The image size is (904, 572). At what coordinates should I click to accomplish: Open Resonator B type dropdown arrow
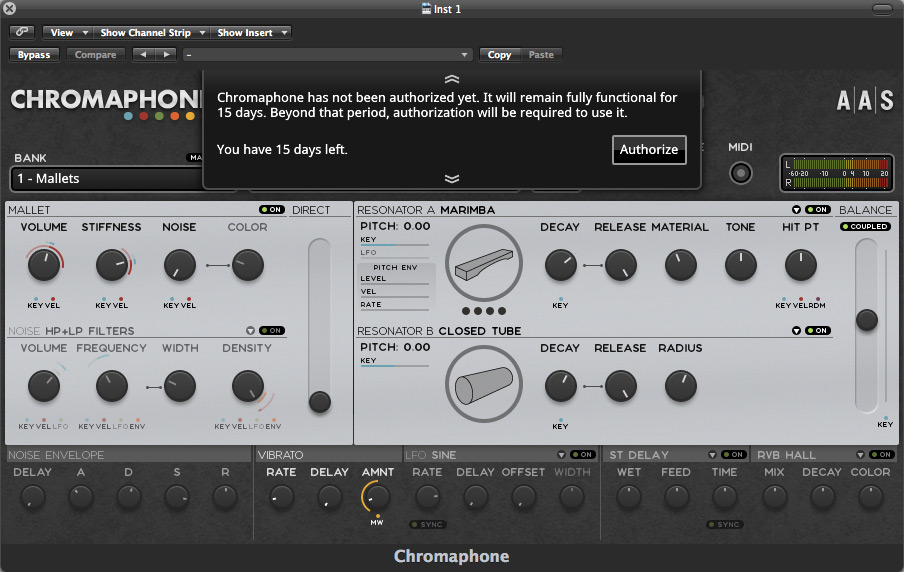point(796,330)
